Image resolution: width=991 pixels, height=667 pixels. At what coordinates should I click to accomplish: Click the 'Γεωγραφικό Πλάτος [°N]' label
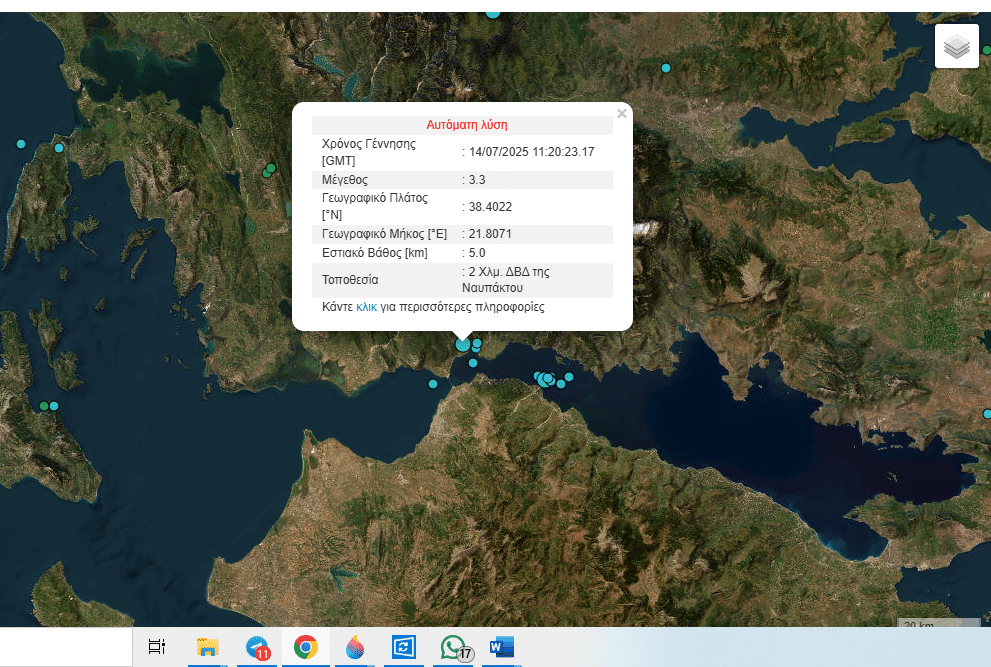tap(375, 206)
